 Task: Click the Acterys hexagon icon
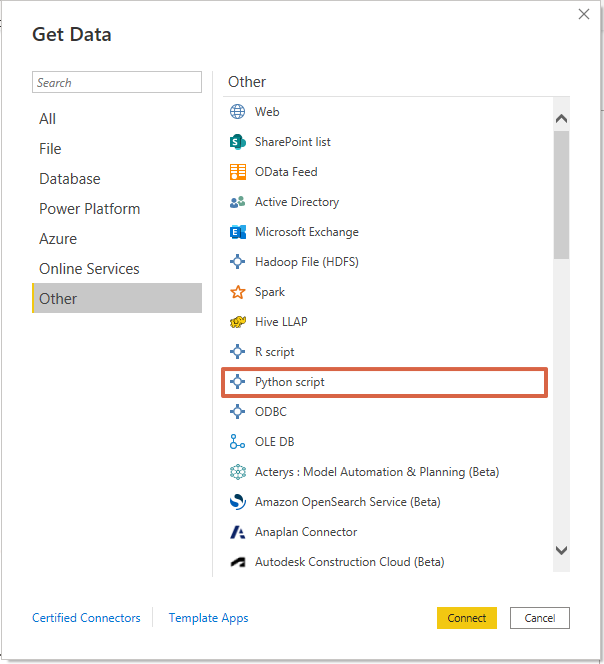click(237, 472)
